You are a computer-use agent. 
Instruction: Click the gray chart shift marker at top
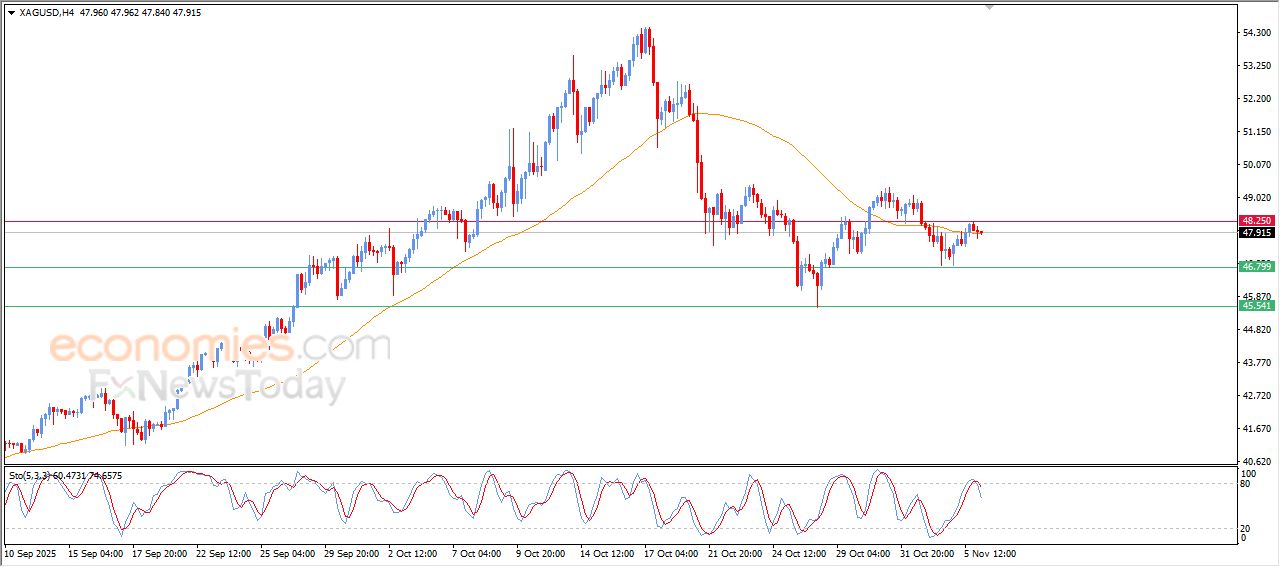pos(989,8)
